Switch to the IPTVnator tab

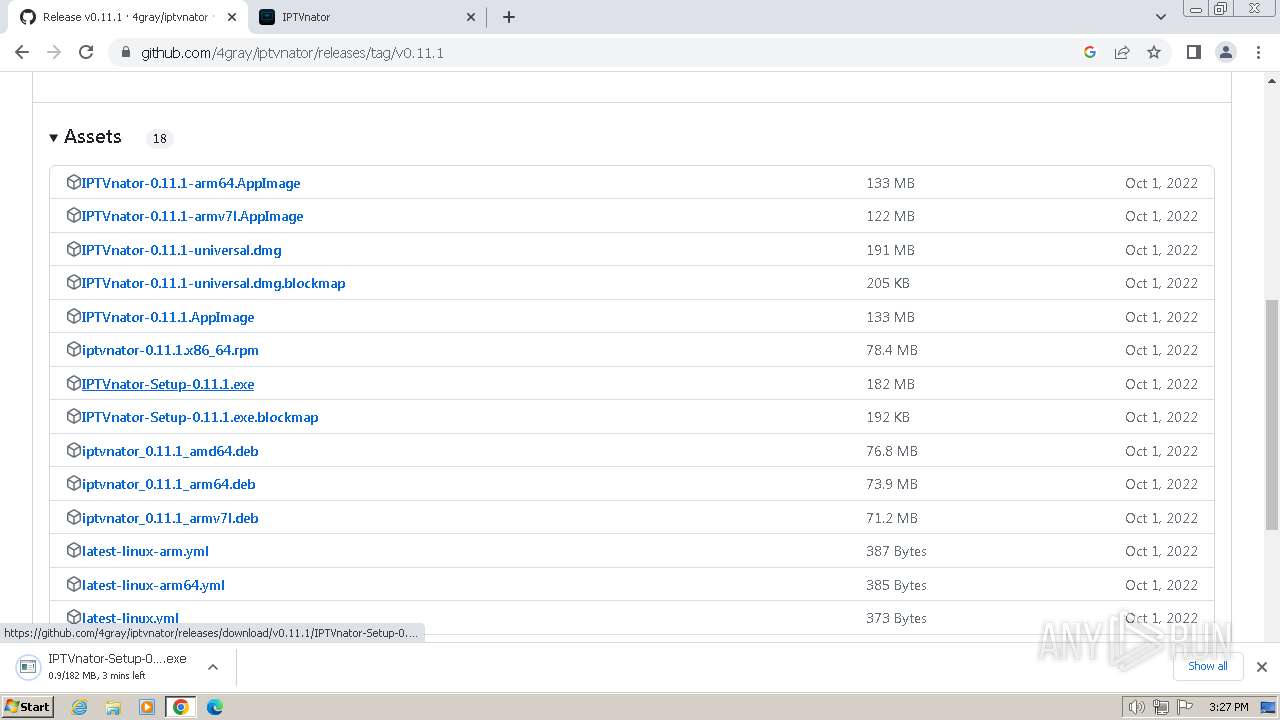pyautogui.click(x=365, y=17)
